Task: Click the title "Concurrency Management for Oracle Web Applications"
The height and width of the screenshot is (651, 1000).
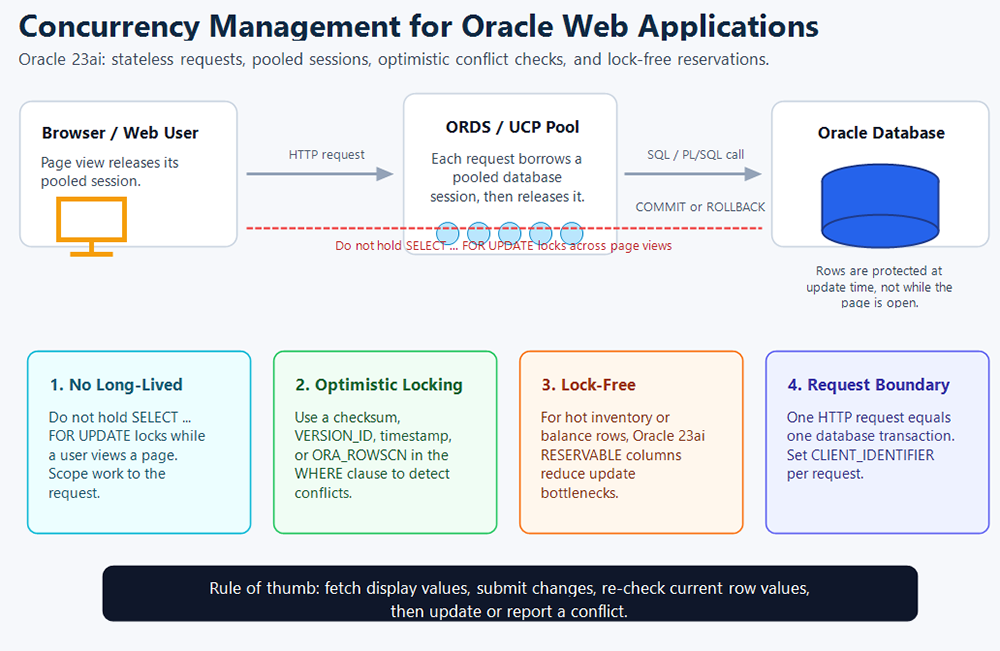Action: coord(418,26)
